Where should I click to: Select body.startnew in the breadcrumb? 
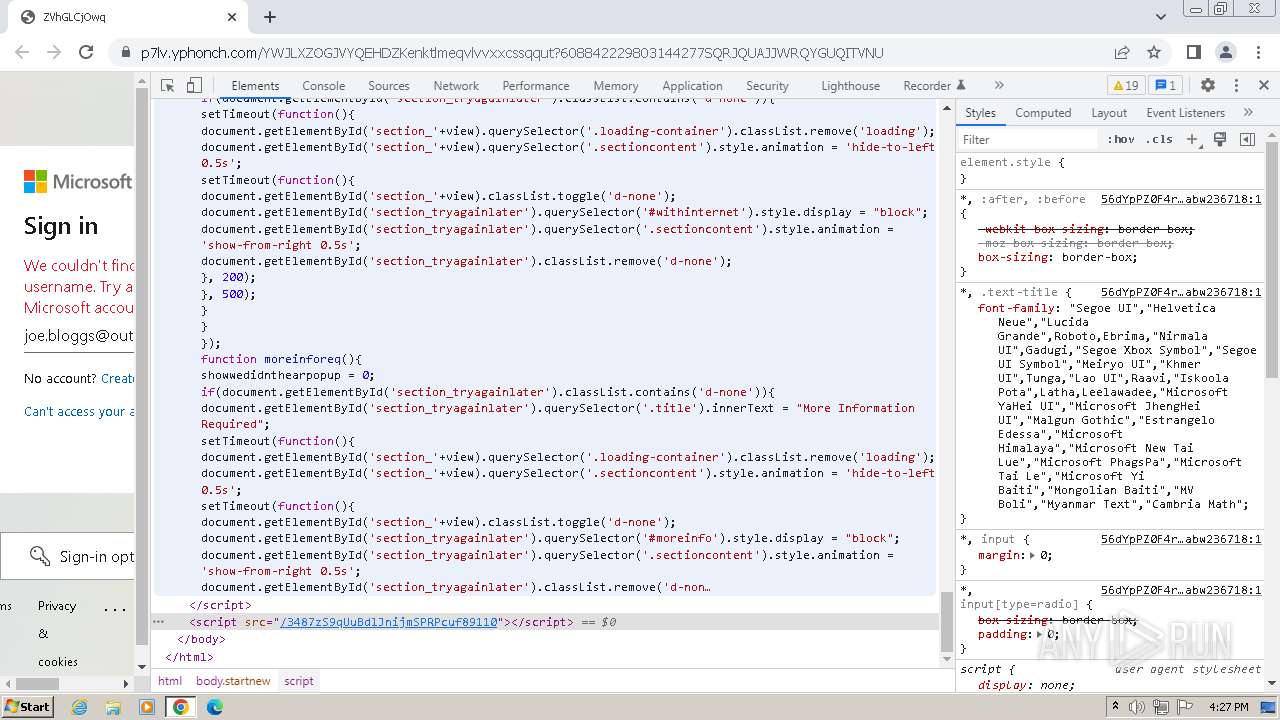(x=233, y=681)
